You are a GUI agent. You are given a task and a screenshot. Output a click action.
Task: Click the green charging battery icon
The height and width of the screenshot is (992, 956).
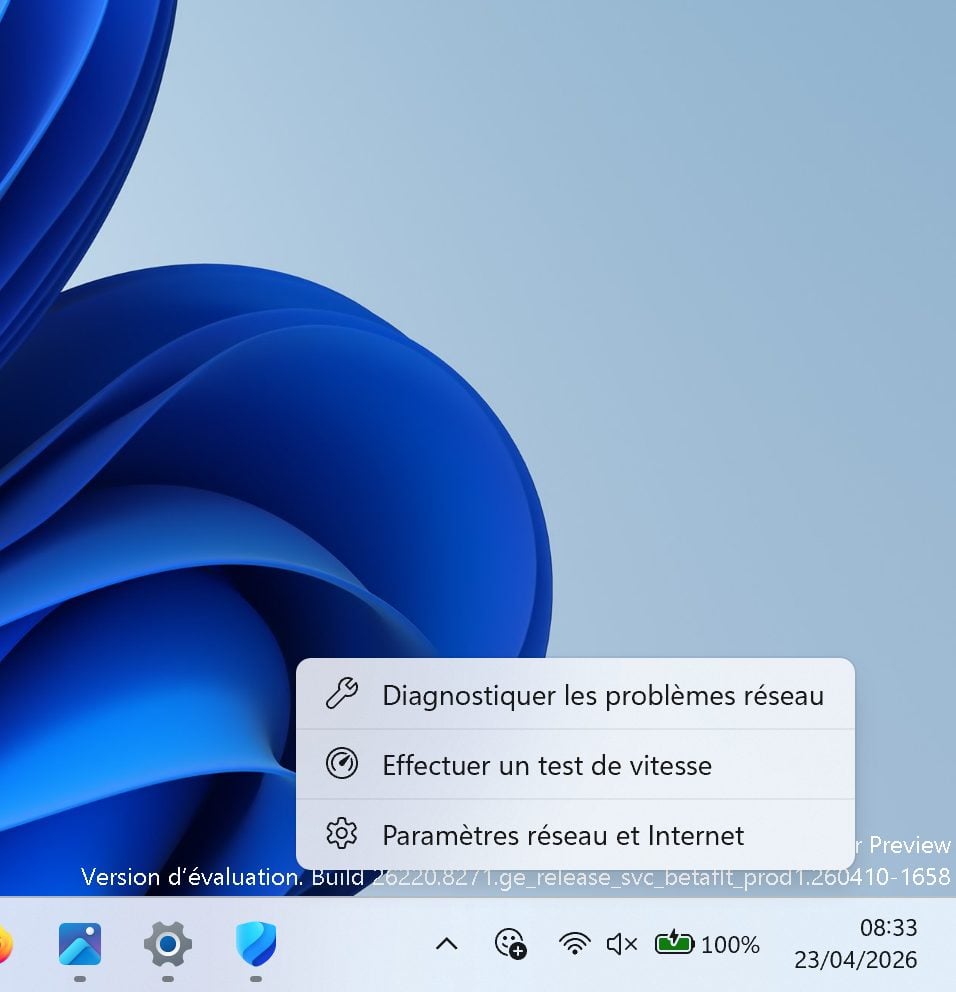(674, 943)
